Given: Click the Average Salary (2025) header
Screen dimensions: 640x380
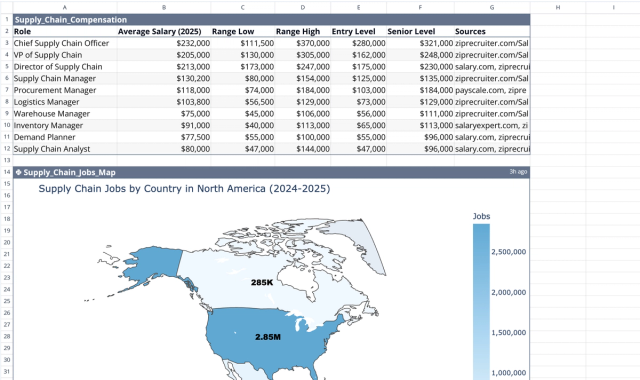Looking at the screenshot, I should [164, 31].
